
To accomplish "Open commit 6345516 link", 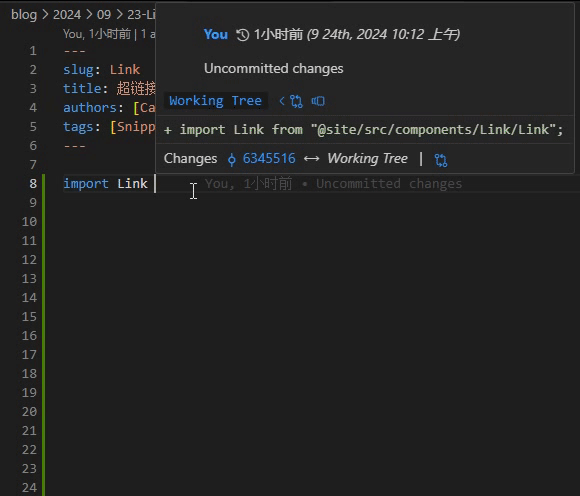I will pos(269,159).
